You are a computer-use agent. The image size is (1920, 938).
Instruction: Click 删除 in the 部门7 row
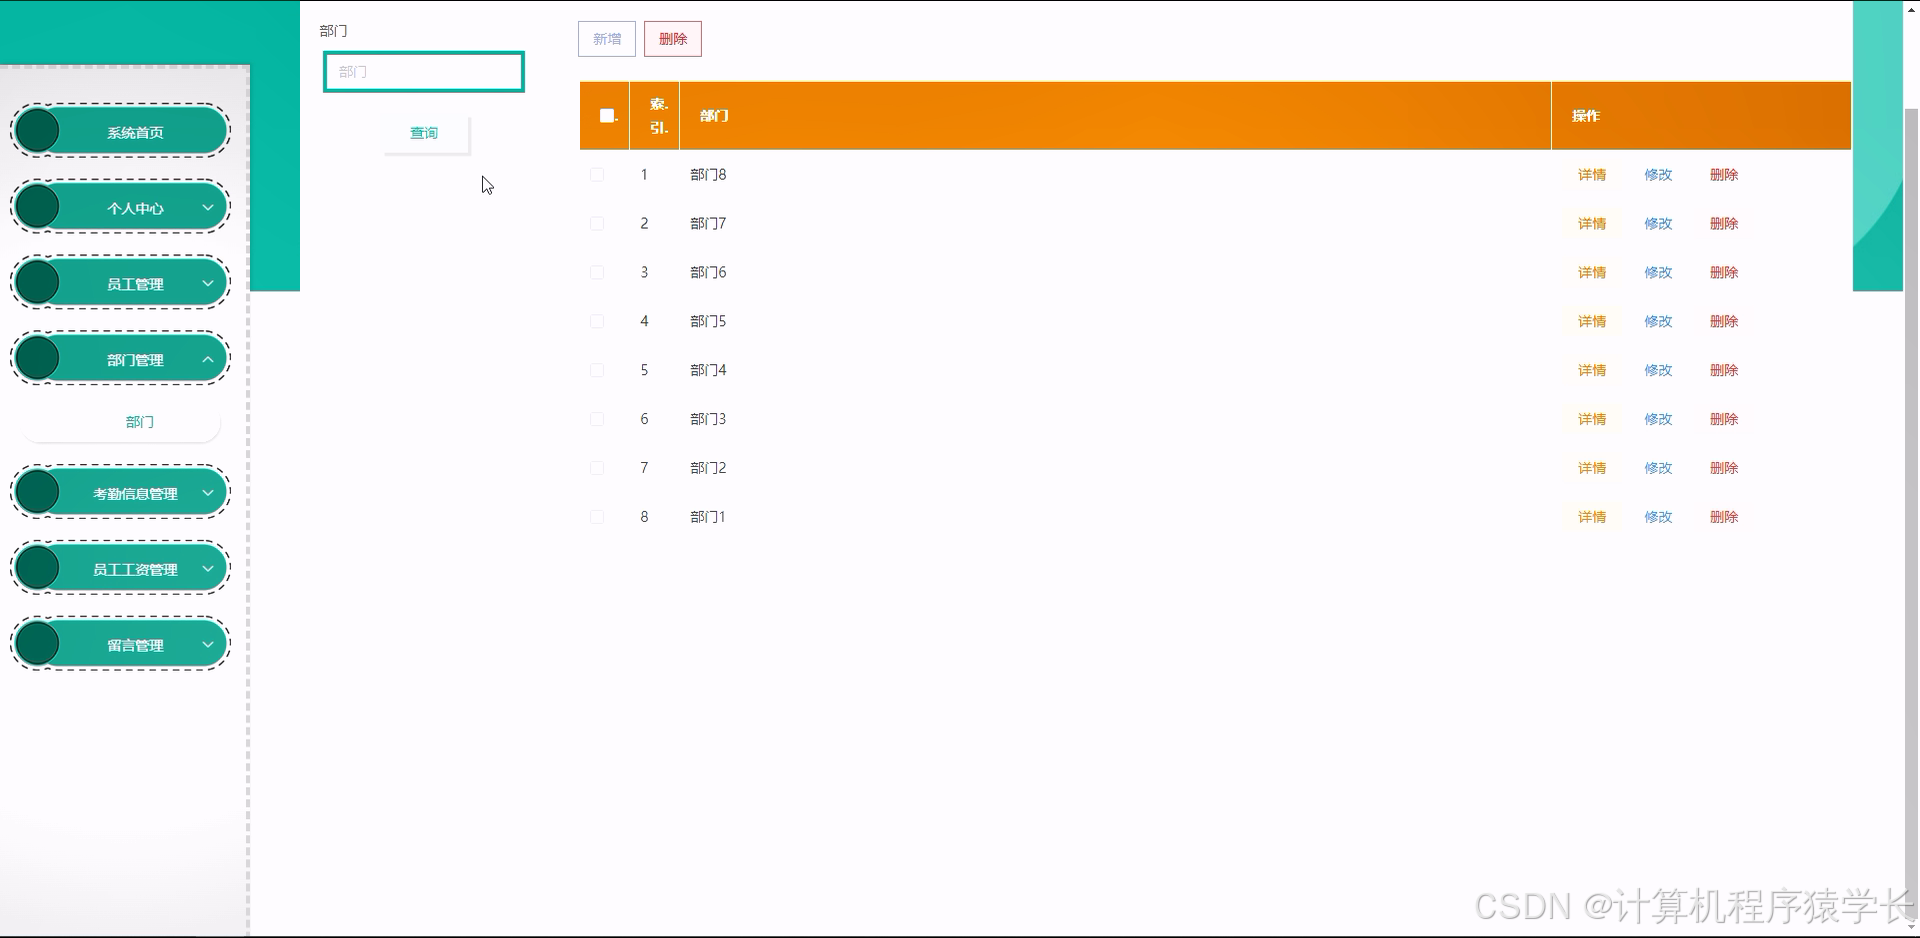point(1724,224)
